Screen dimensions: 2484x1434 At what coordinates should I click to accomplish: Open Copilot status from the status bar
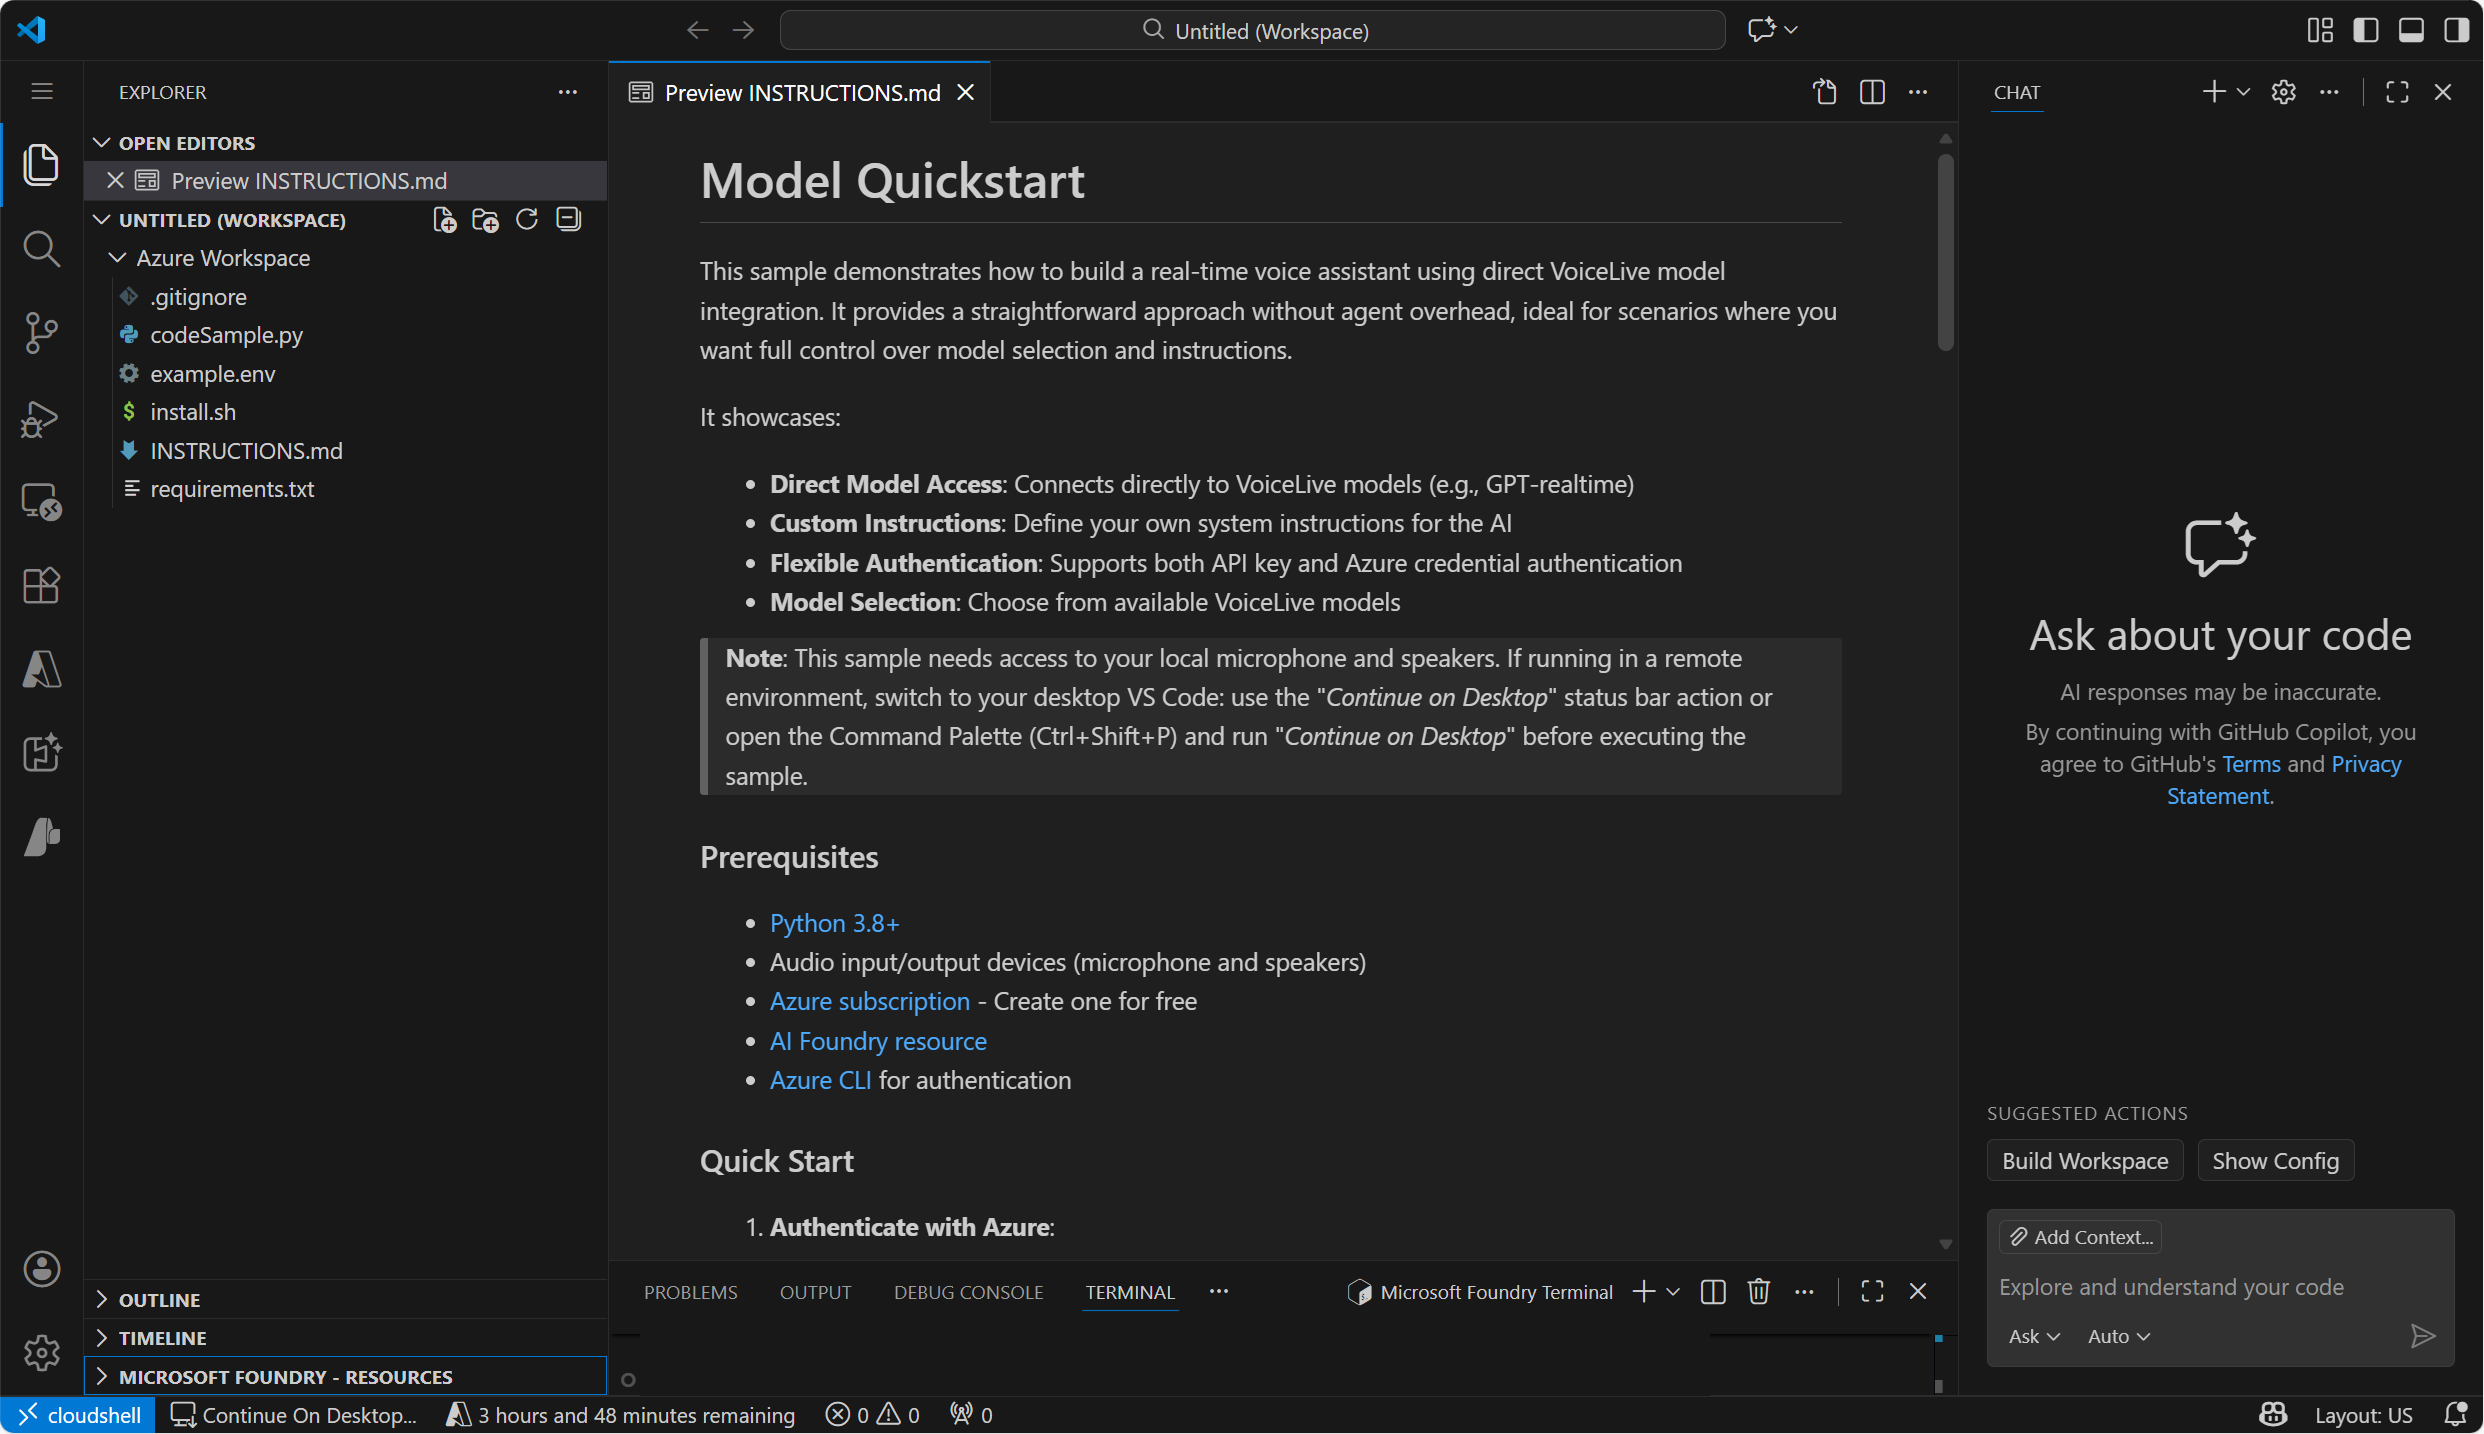(2272, 1414)
